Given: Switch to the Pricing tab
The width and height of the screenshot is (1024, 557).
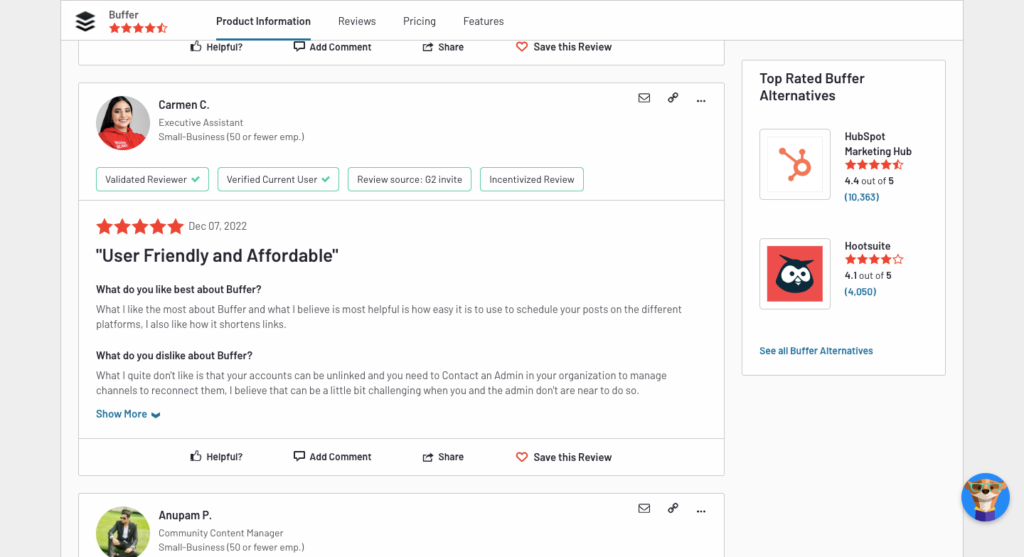Looking at the screenshot, I should tap(419, 21).
